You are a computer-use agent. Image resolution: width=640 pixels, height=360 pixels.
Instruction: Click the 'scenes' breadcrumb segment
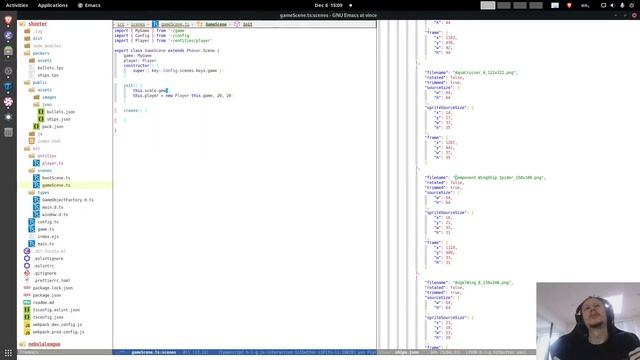click(138, 25)
